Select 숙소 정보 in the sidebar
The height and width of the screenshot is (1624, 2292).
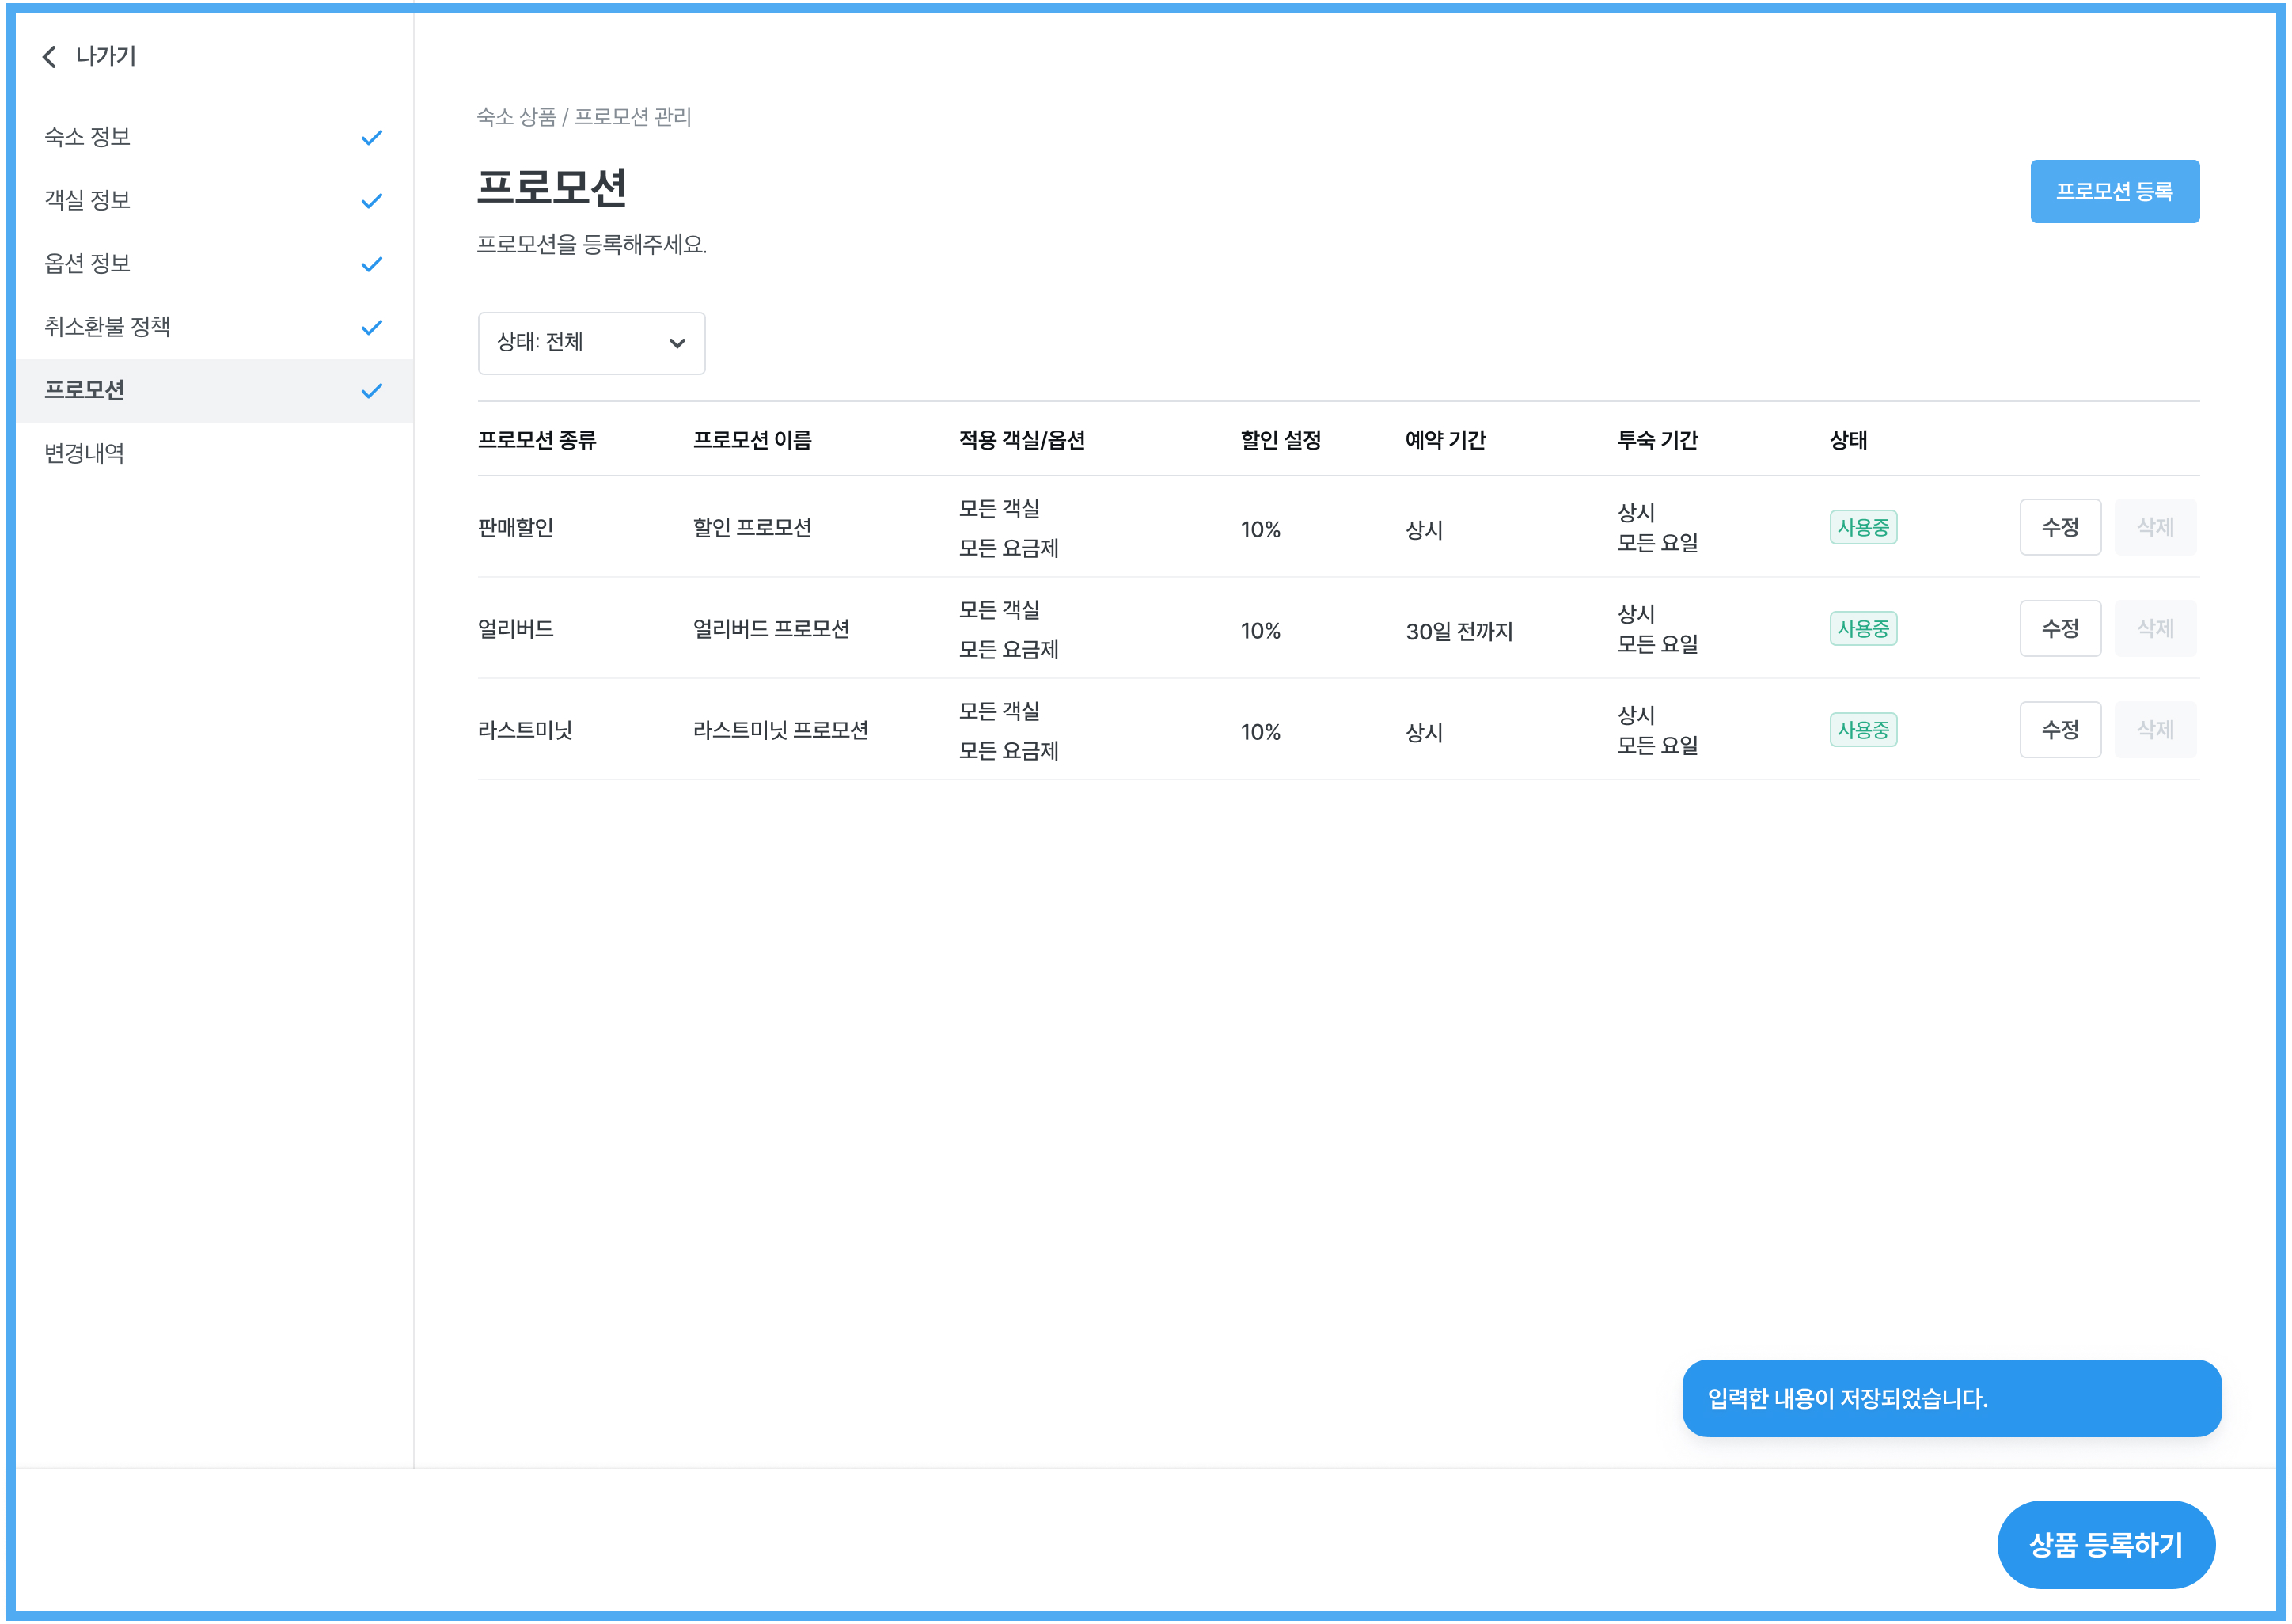88,137
